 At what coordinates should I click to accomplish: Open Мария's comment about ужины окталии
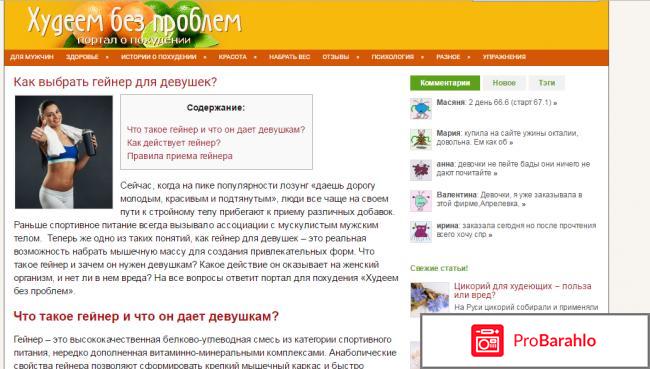[507, 138]
